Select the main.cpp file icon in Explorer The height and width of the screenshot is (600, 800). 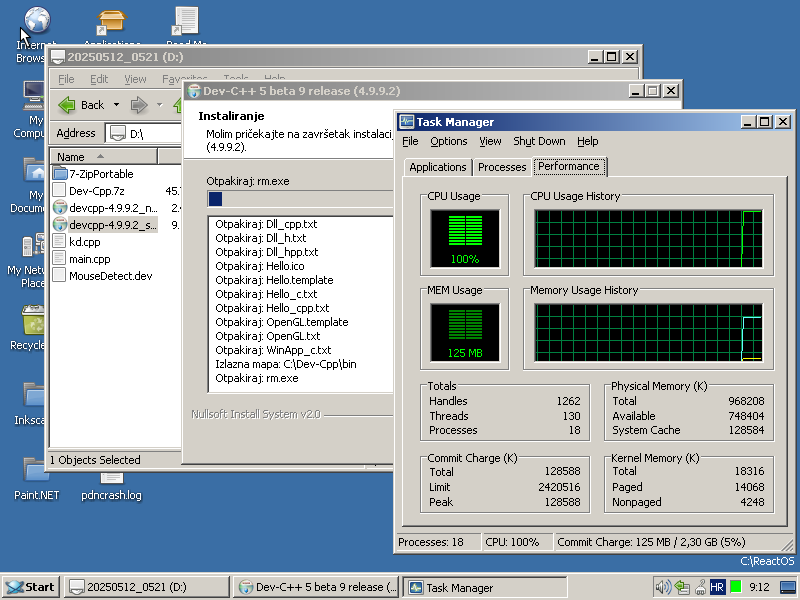60,259
